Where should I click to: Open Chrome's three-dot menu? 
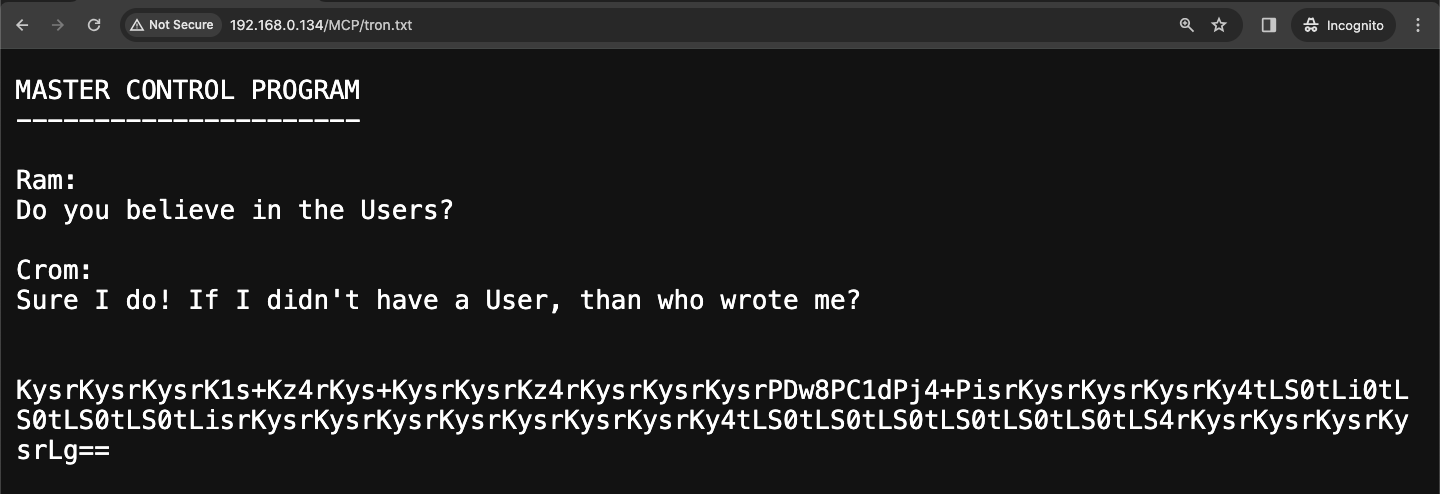click(1418, 25)
